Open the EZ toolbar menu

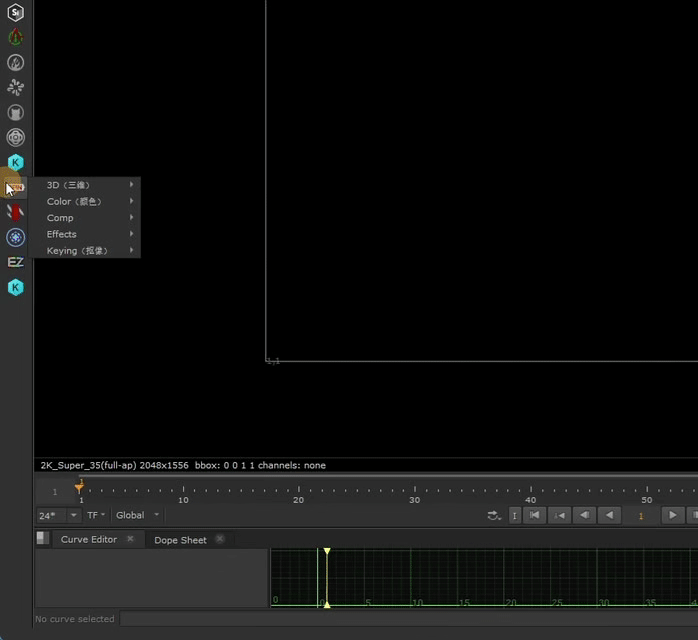(x=16, y=262)
